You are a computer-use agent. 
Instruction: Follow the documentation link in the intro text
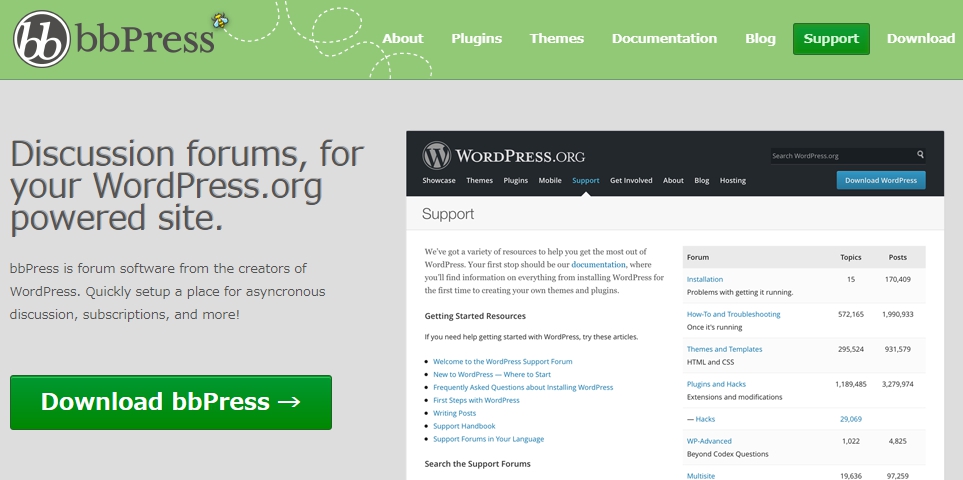(598, 265)
